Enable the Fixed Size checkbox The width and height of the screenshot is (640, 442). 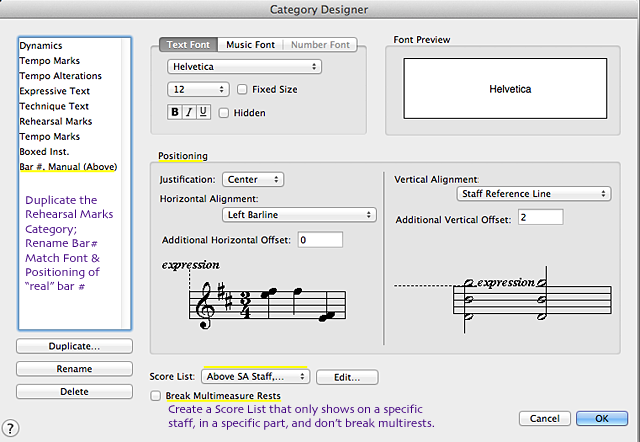click(240, 89)
